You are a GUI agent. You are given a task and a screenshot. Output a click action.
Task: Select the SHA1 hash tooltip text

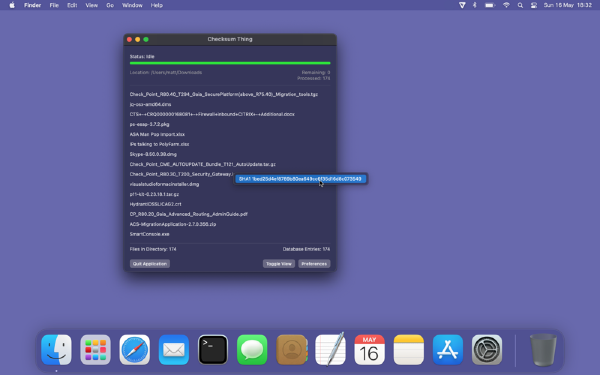click(x=300, y=179)
